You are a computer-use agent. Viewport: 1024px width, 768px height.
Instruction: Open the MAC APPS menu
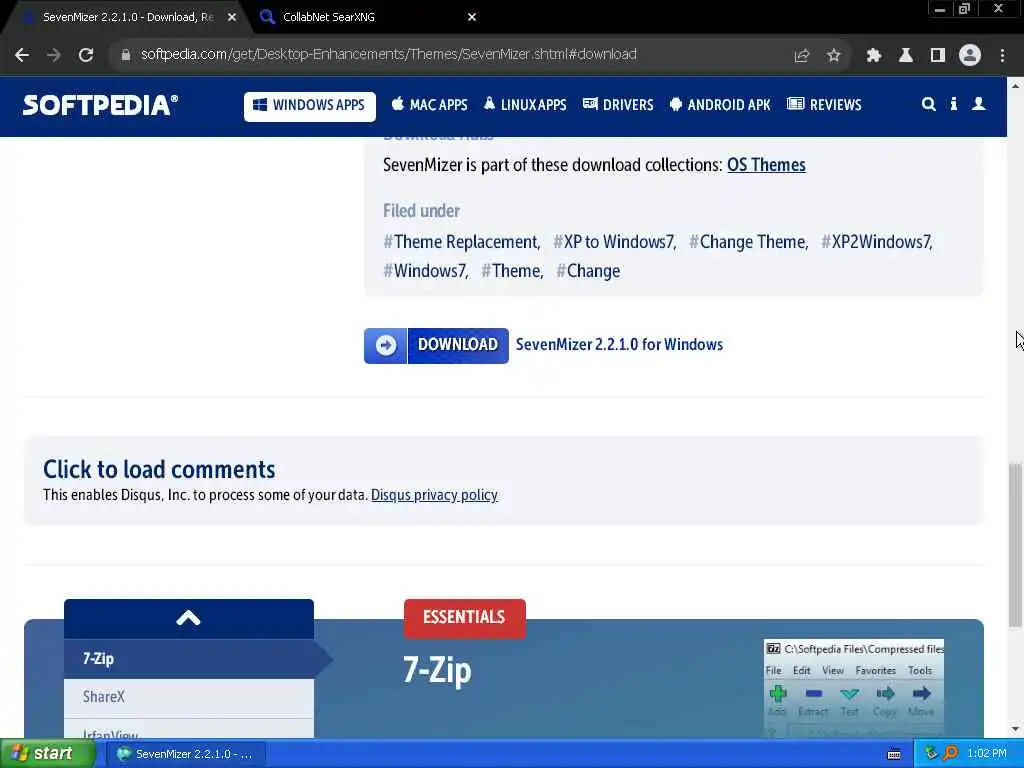point(430,105)
